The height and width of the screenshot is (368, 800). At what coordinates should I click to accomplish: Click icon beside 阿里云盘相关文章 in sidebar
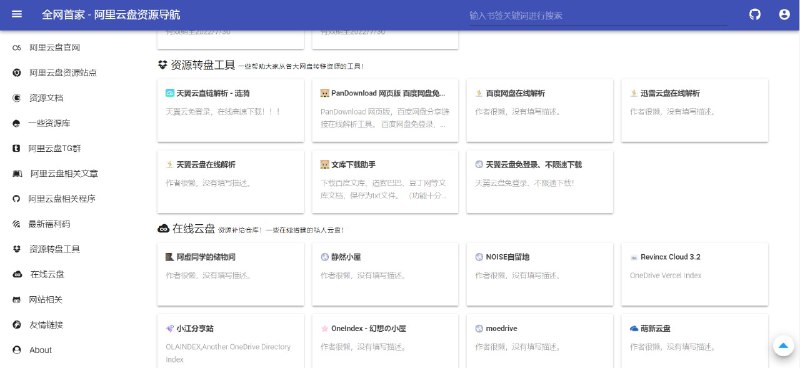(x=17, y=174)
